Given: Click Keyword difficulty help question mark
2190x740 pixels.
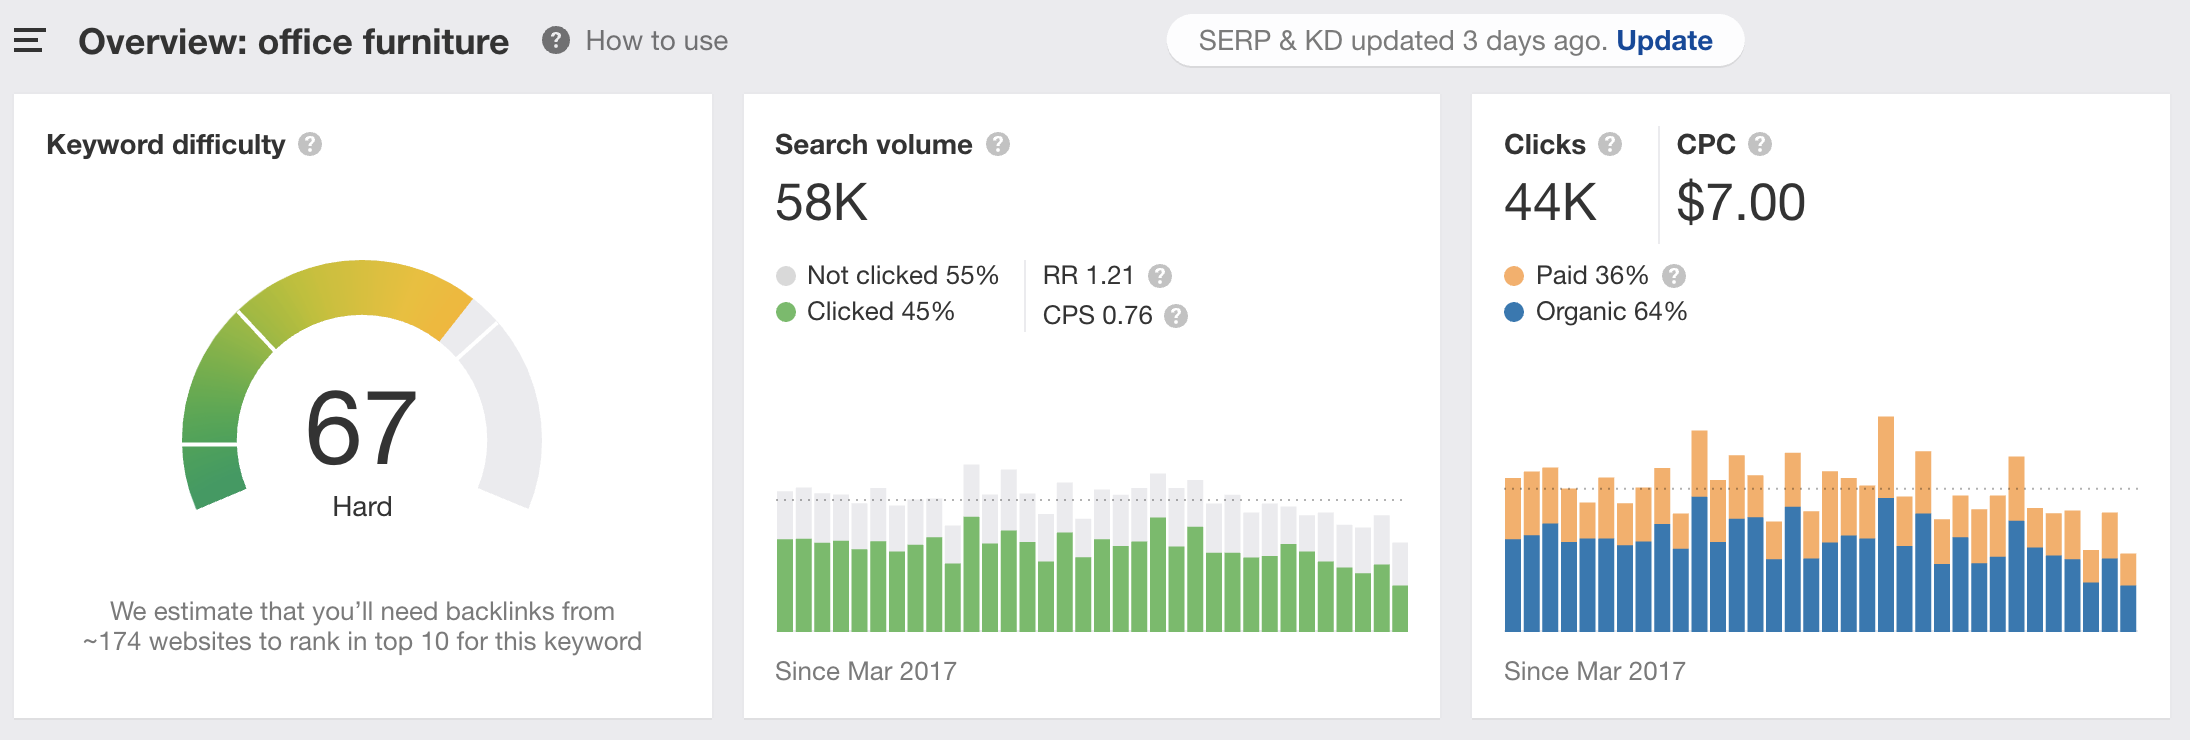Looking at the screenshot, I should point(310,145).
